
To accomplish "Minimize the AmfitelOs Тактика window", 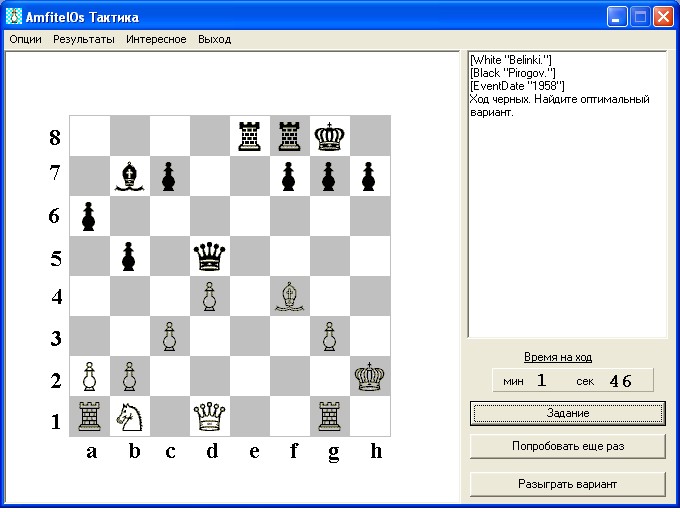I will coord(616,17).
